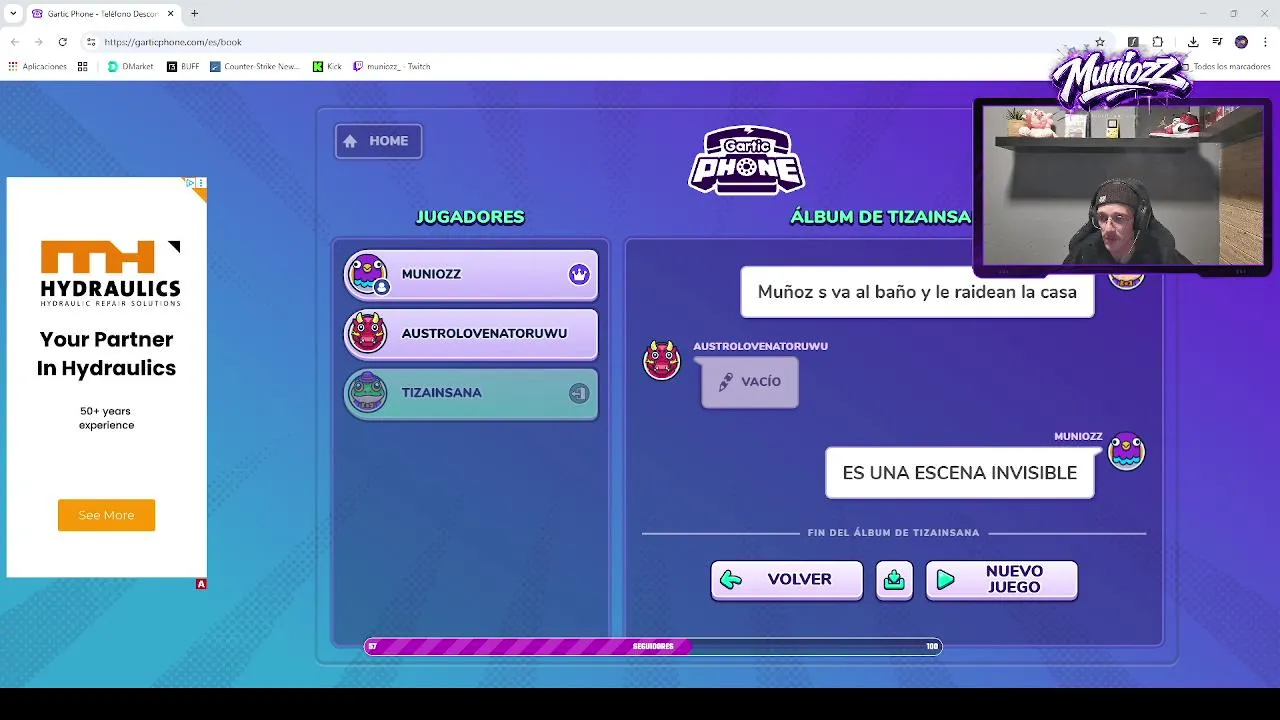
Task: Close the Gartic Phone tab
Action: pos(171,14)
